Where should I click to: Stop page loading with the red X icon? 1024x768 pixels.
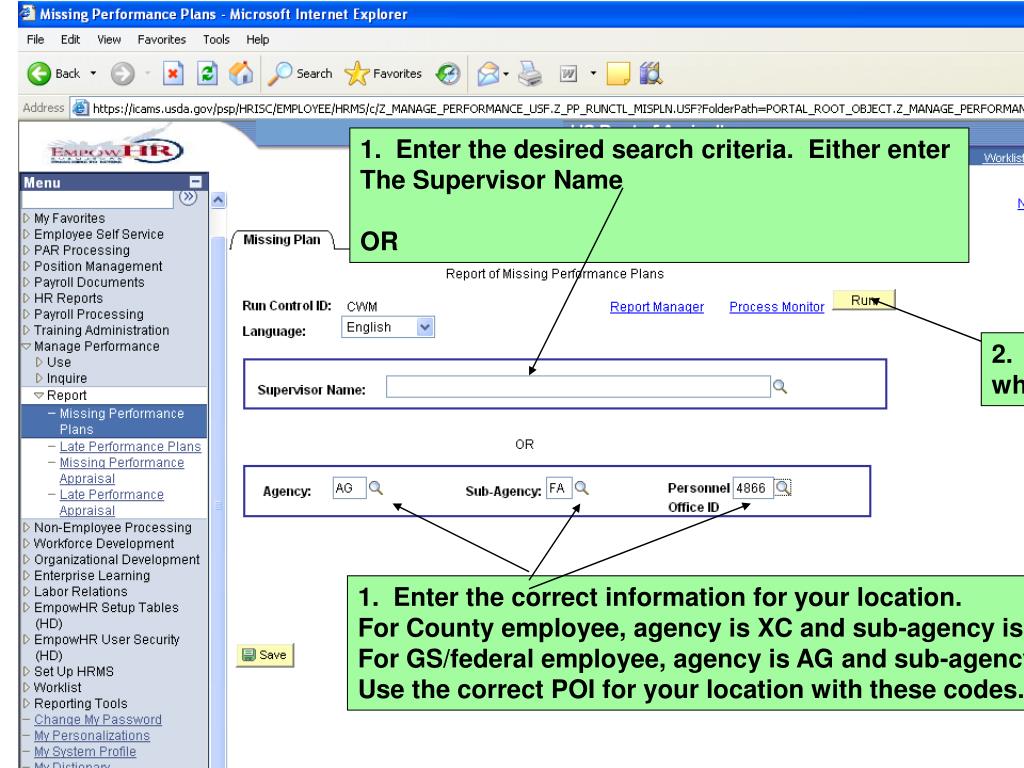(x=172, y=74)
